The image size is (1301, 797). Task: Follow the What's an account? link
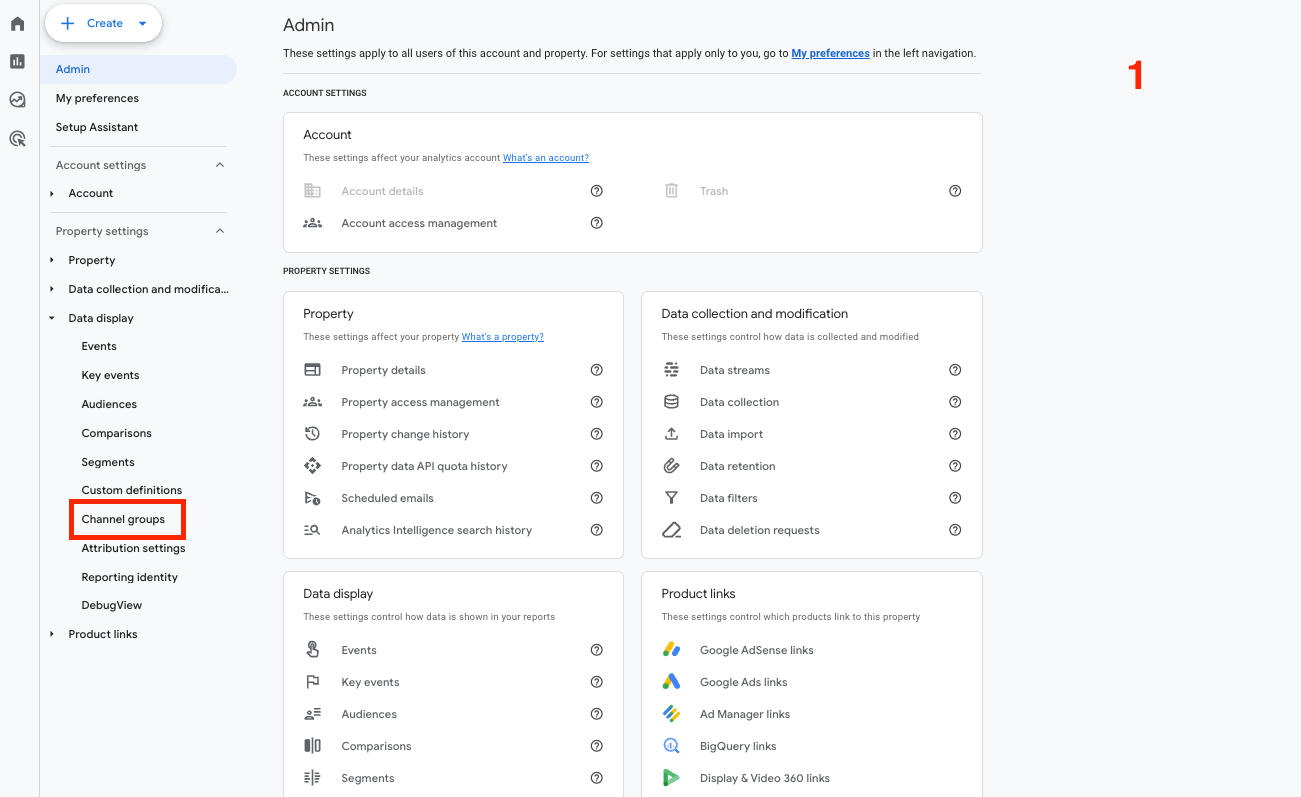[546, 158]
